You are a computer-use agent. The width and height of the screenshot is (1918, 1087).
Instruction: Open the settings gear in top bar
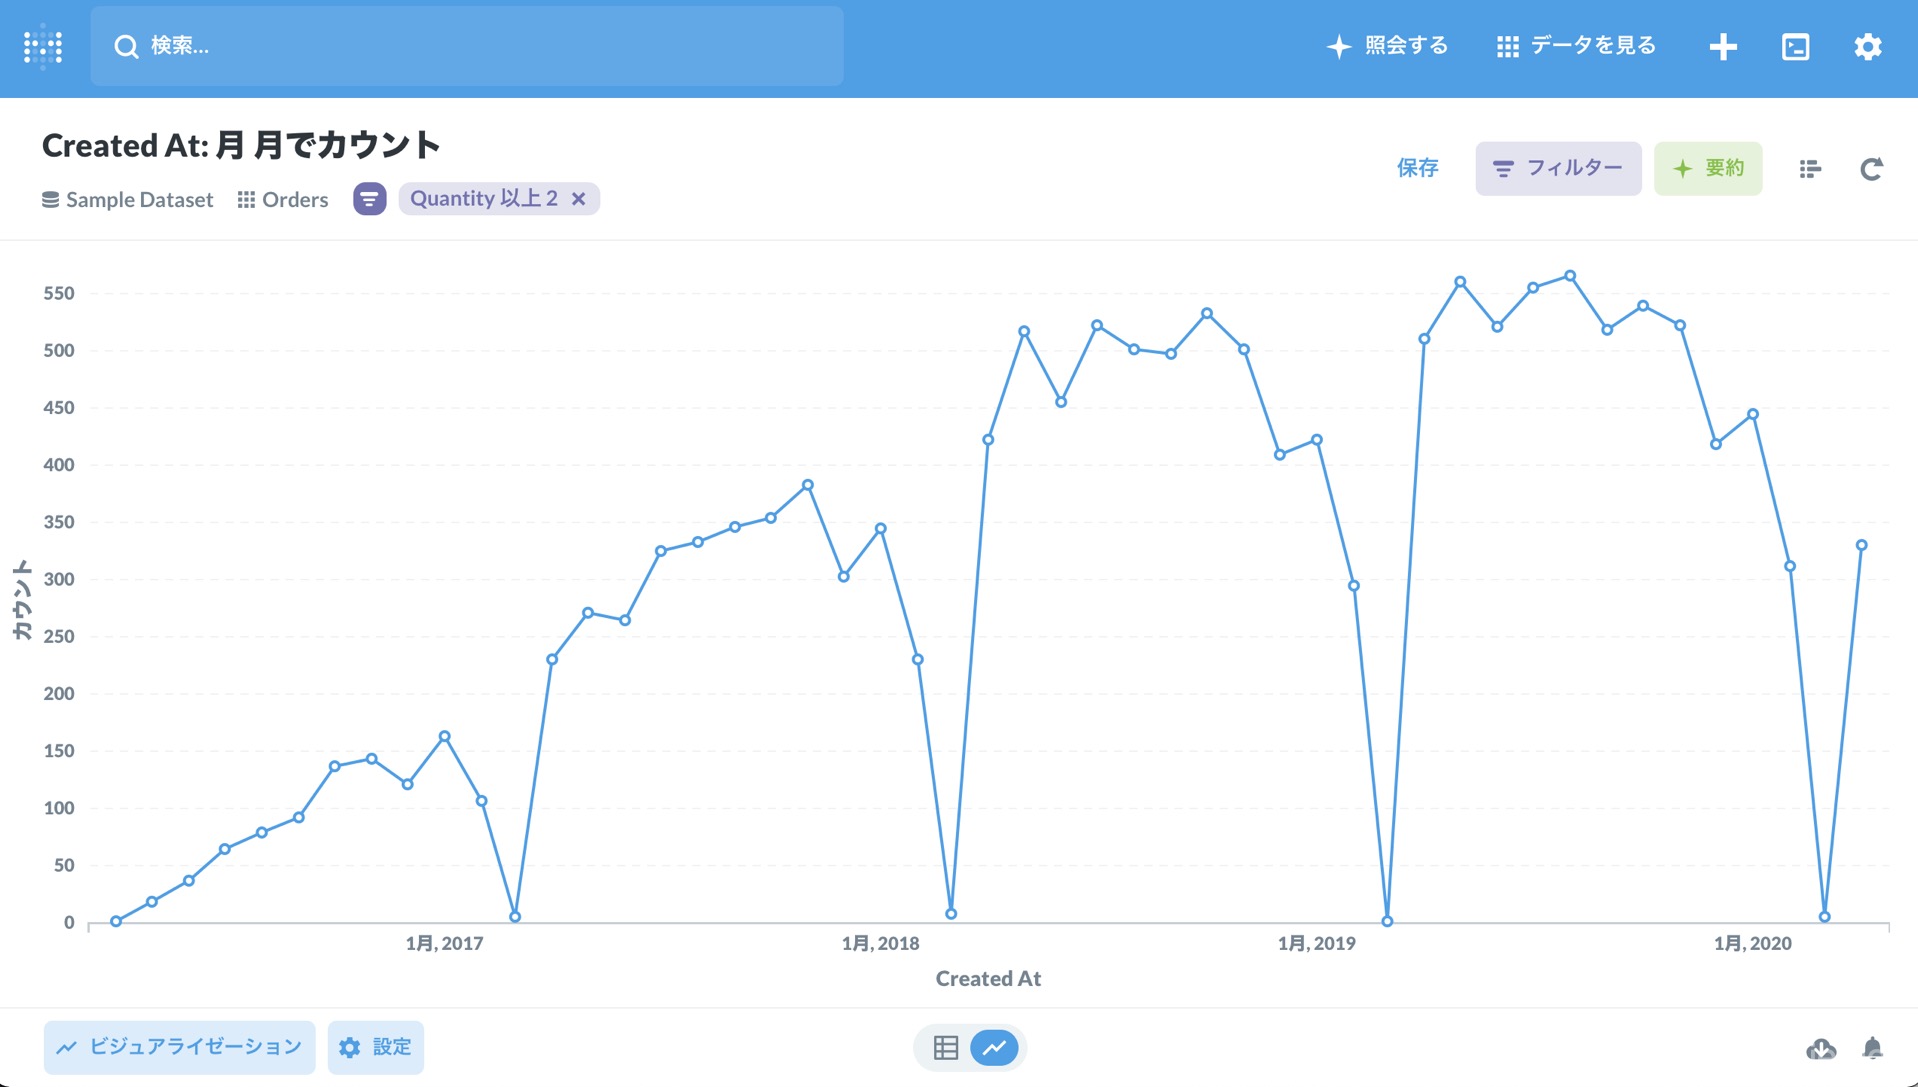point(1867,47)
